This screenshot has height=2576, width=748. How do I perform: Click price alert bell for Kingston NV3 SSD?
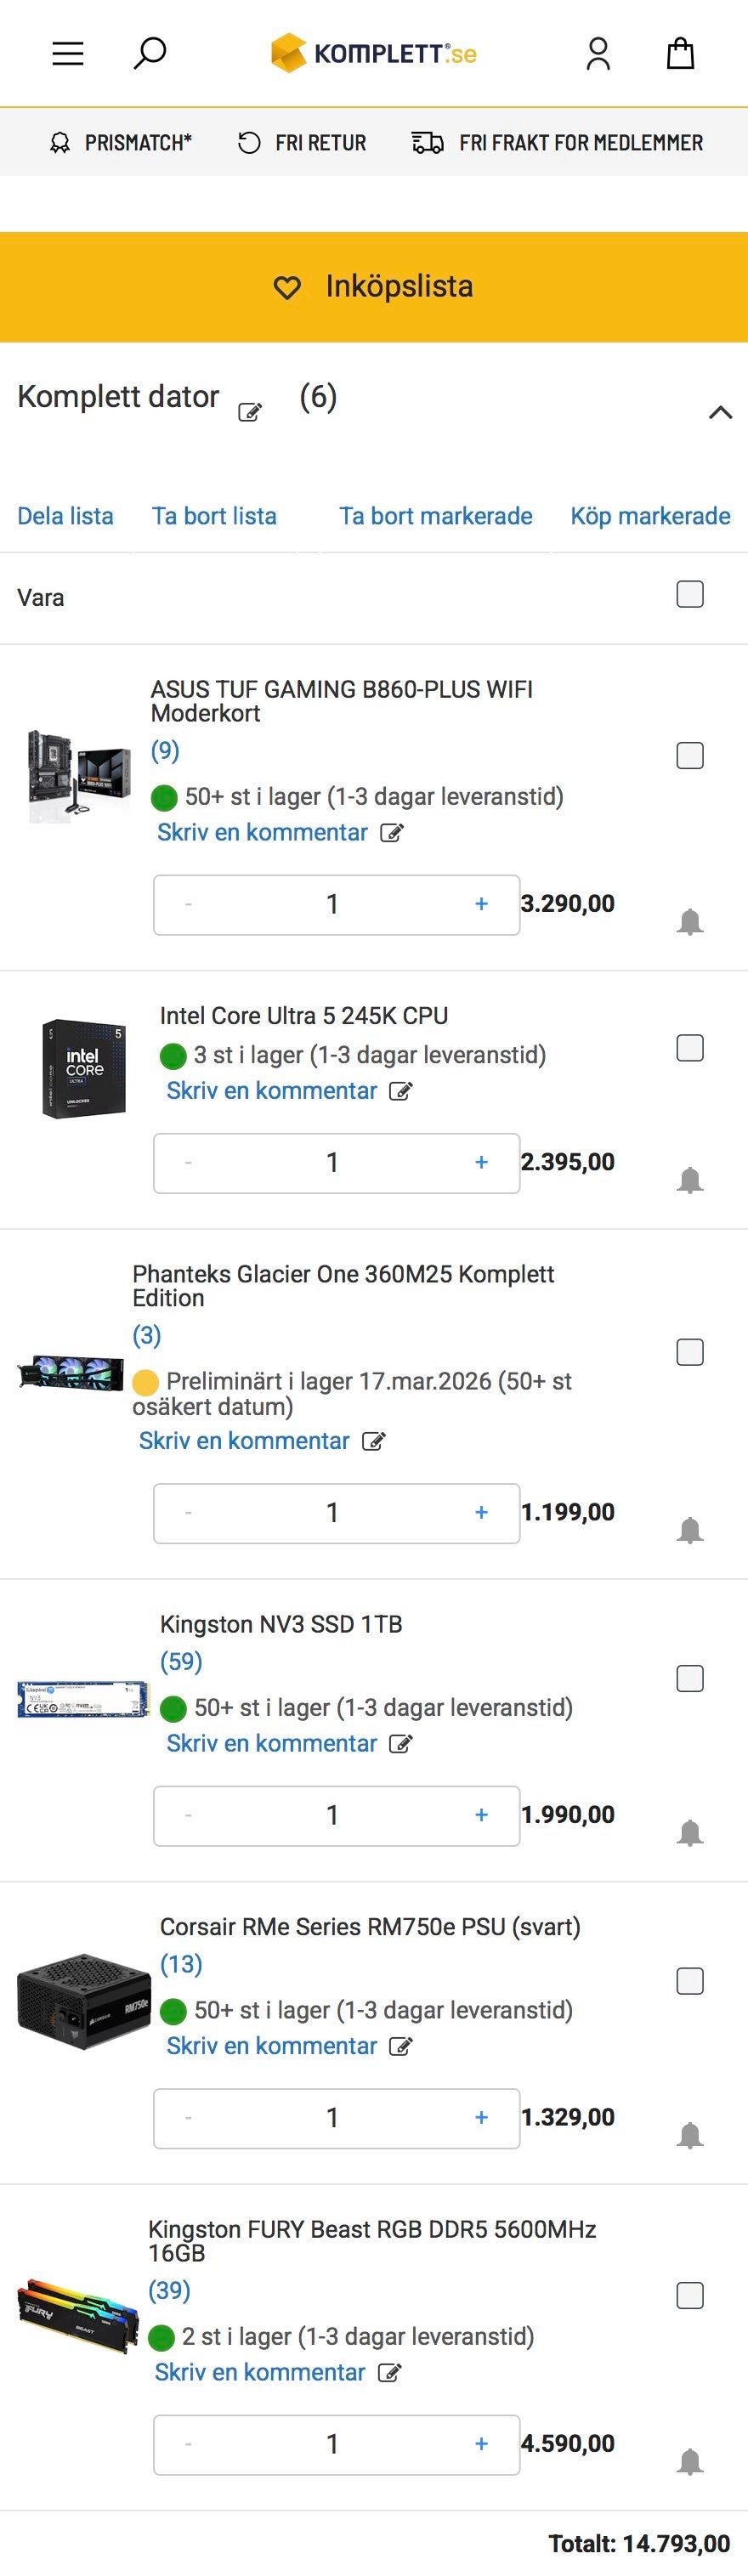coord(690,1832)
